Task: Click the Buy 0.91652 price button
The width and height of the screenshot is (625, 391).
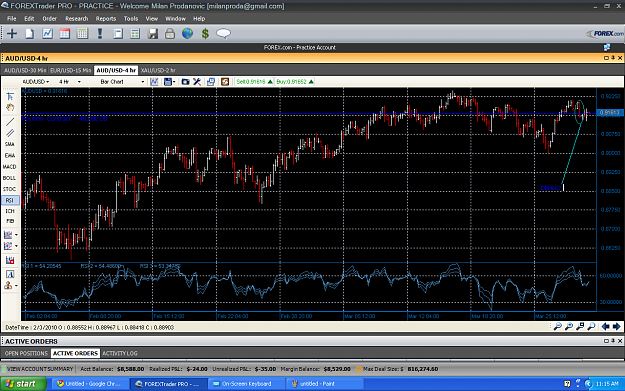Action: (295, 82)
